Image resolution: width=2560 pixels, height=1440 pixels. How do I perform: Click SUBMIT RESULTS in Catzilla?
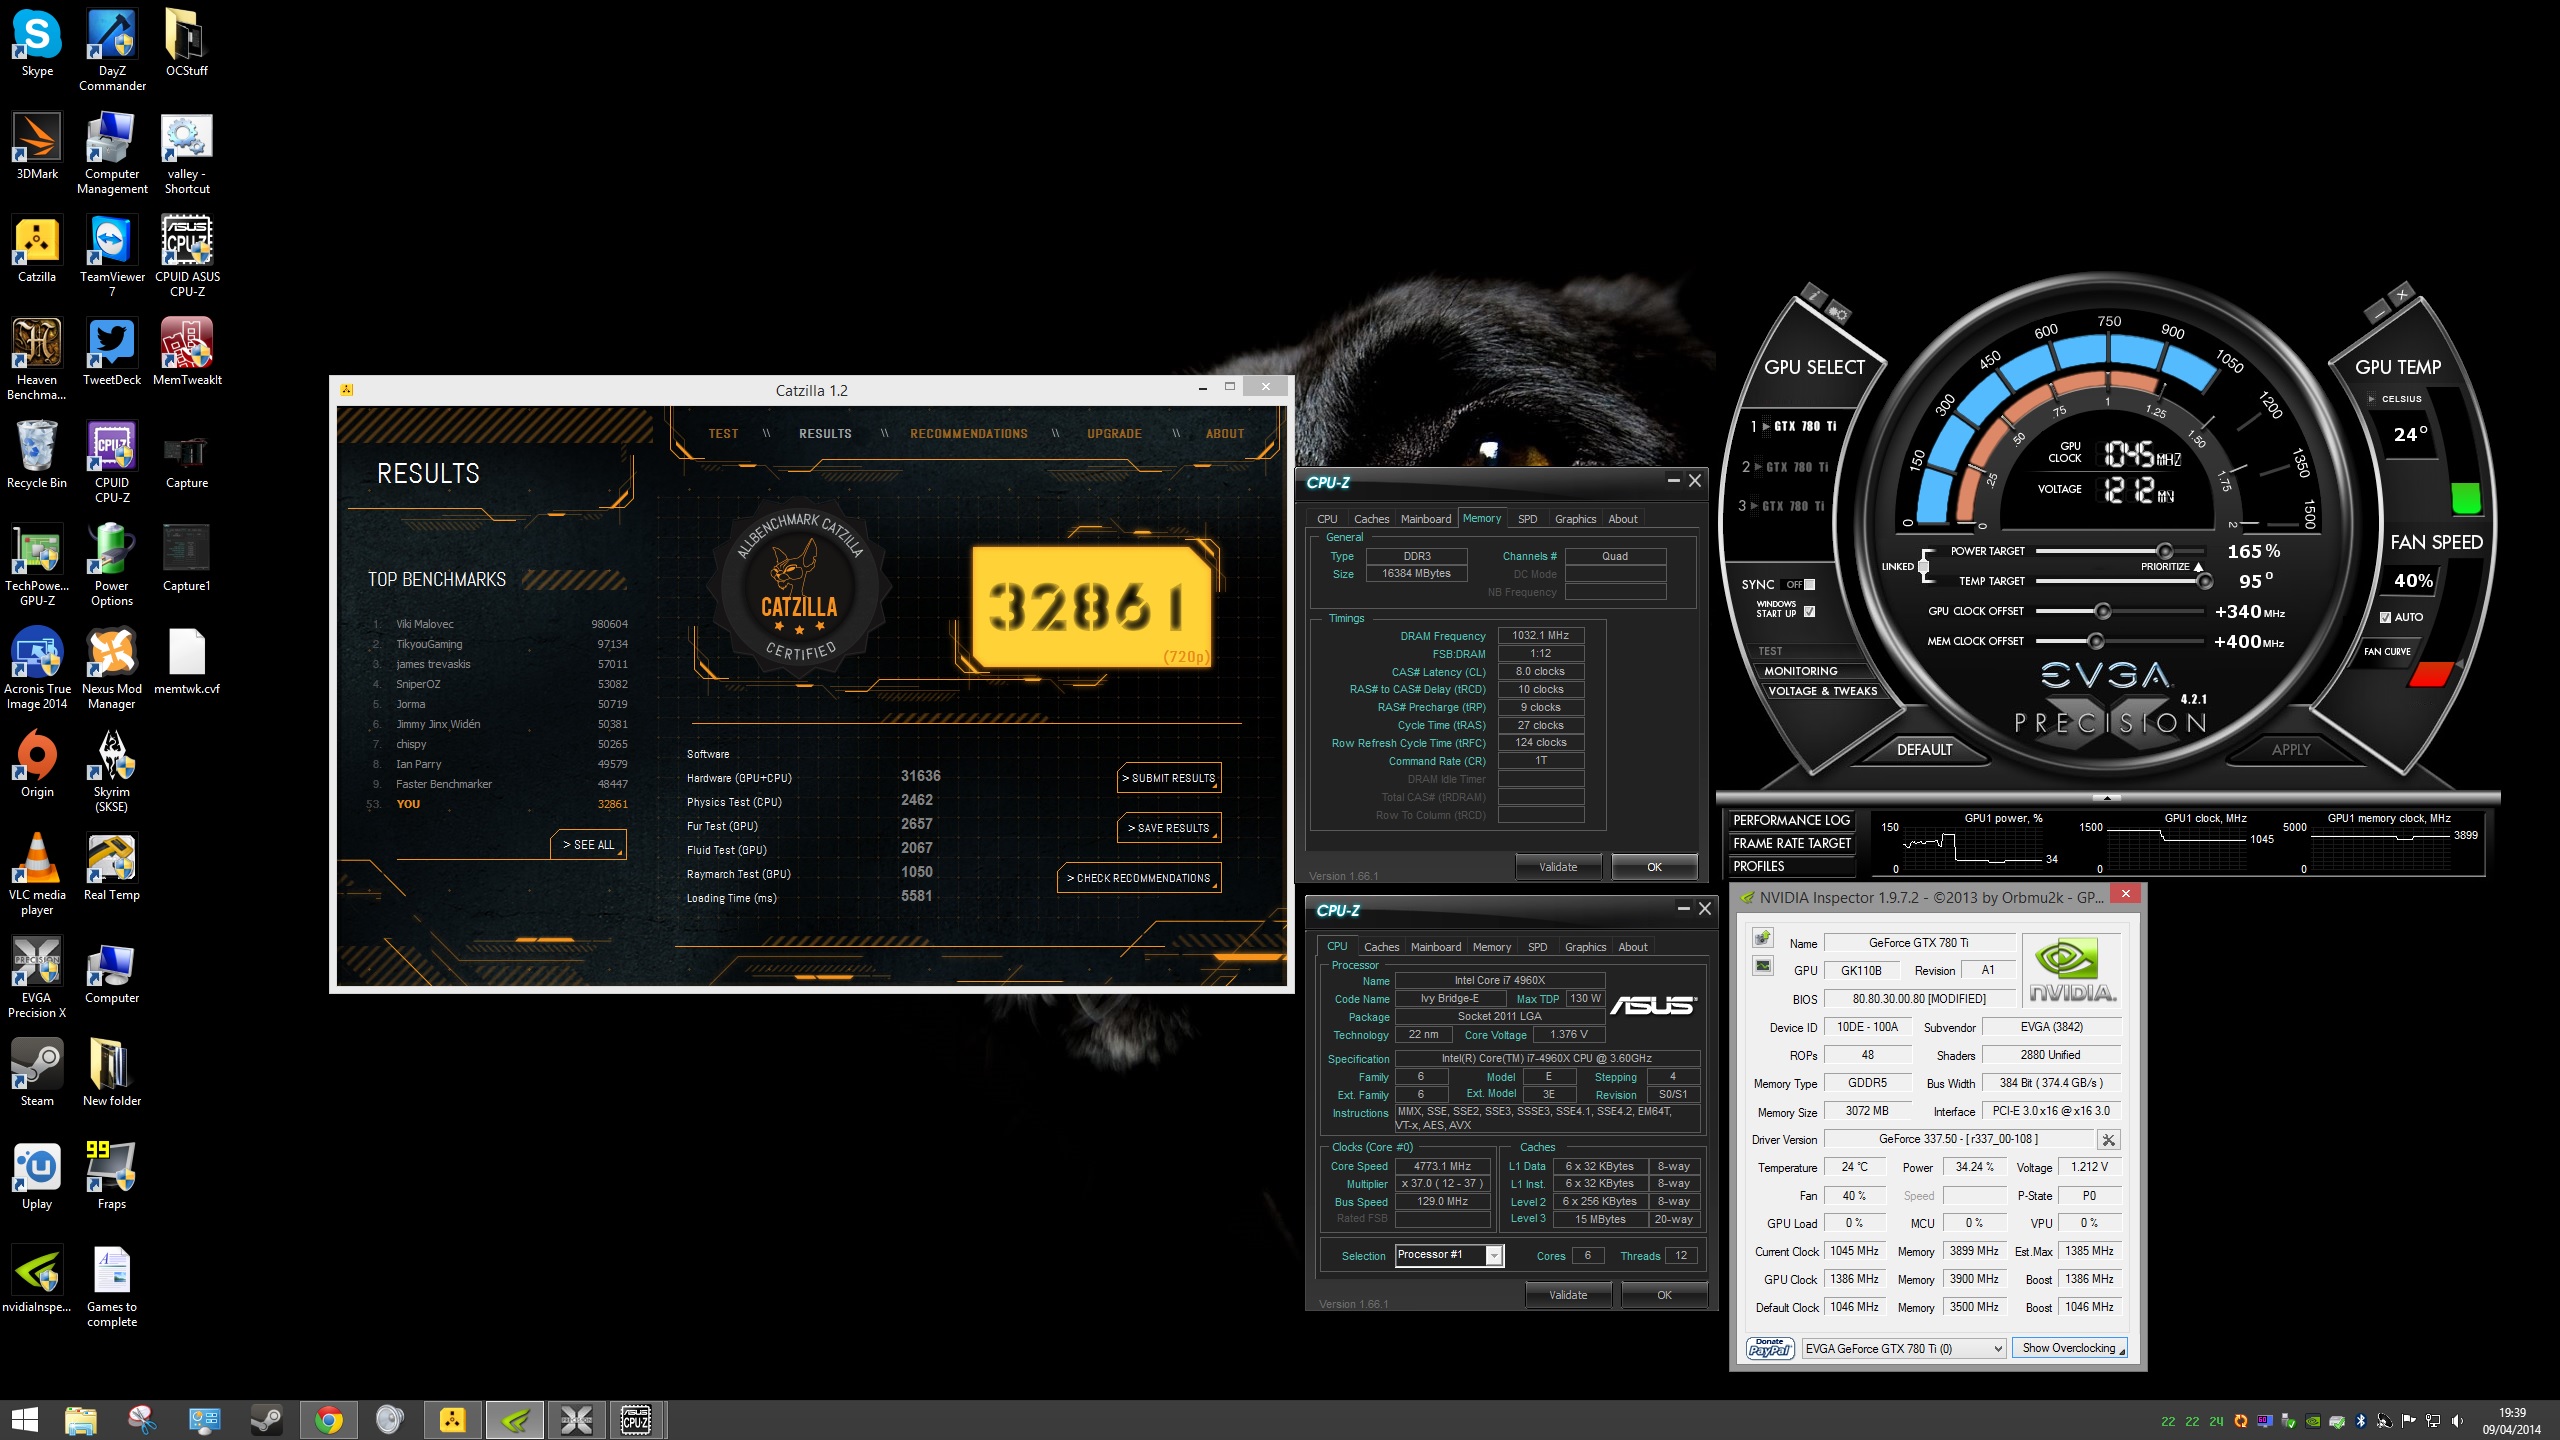(x=1168, y=778)
